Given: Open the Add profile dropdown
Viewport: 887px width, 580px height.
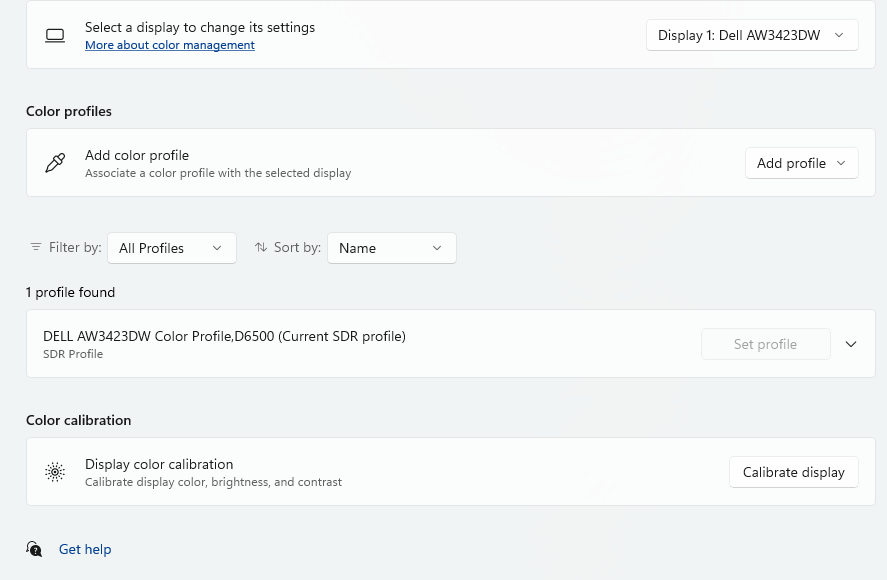Looking at the screenshot, I should (x=802, y=163).
